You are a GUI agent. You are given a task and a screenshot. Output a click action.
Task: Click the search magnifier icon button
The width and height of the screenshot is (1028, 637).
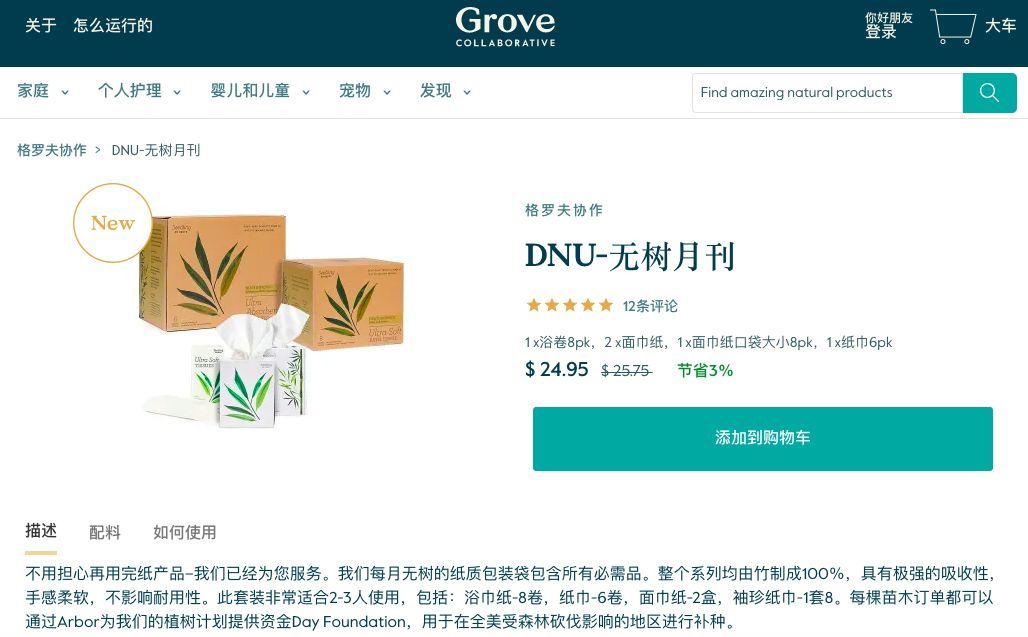click(989, 92)
